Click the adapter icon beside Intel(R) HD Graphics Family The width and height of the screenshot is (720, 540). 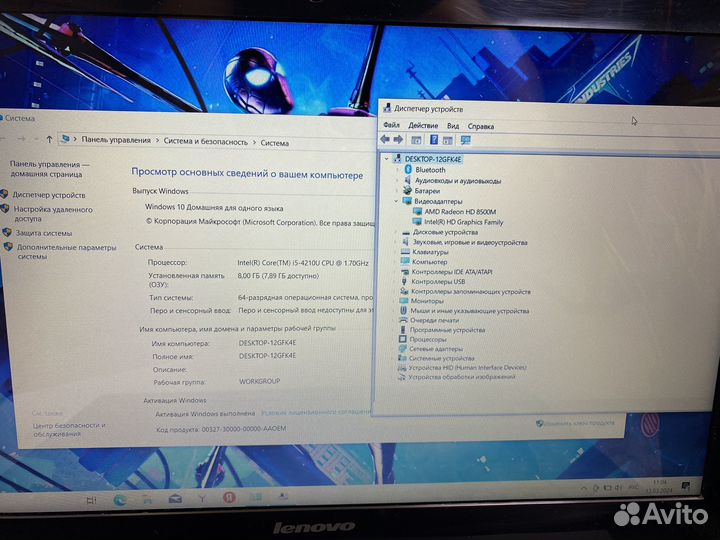coord(417,221)
